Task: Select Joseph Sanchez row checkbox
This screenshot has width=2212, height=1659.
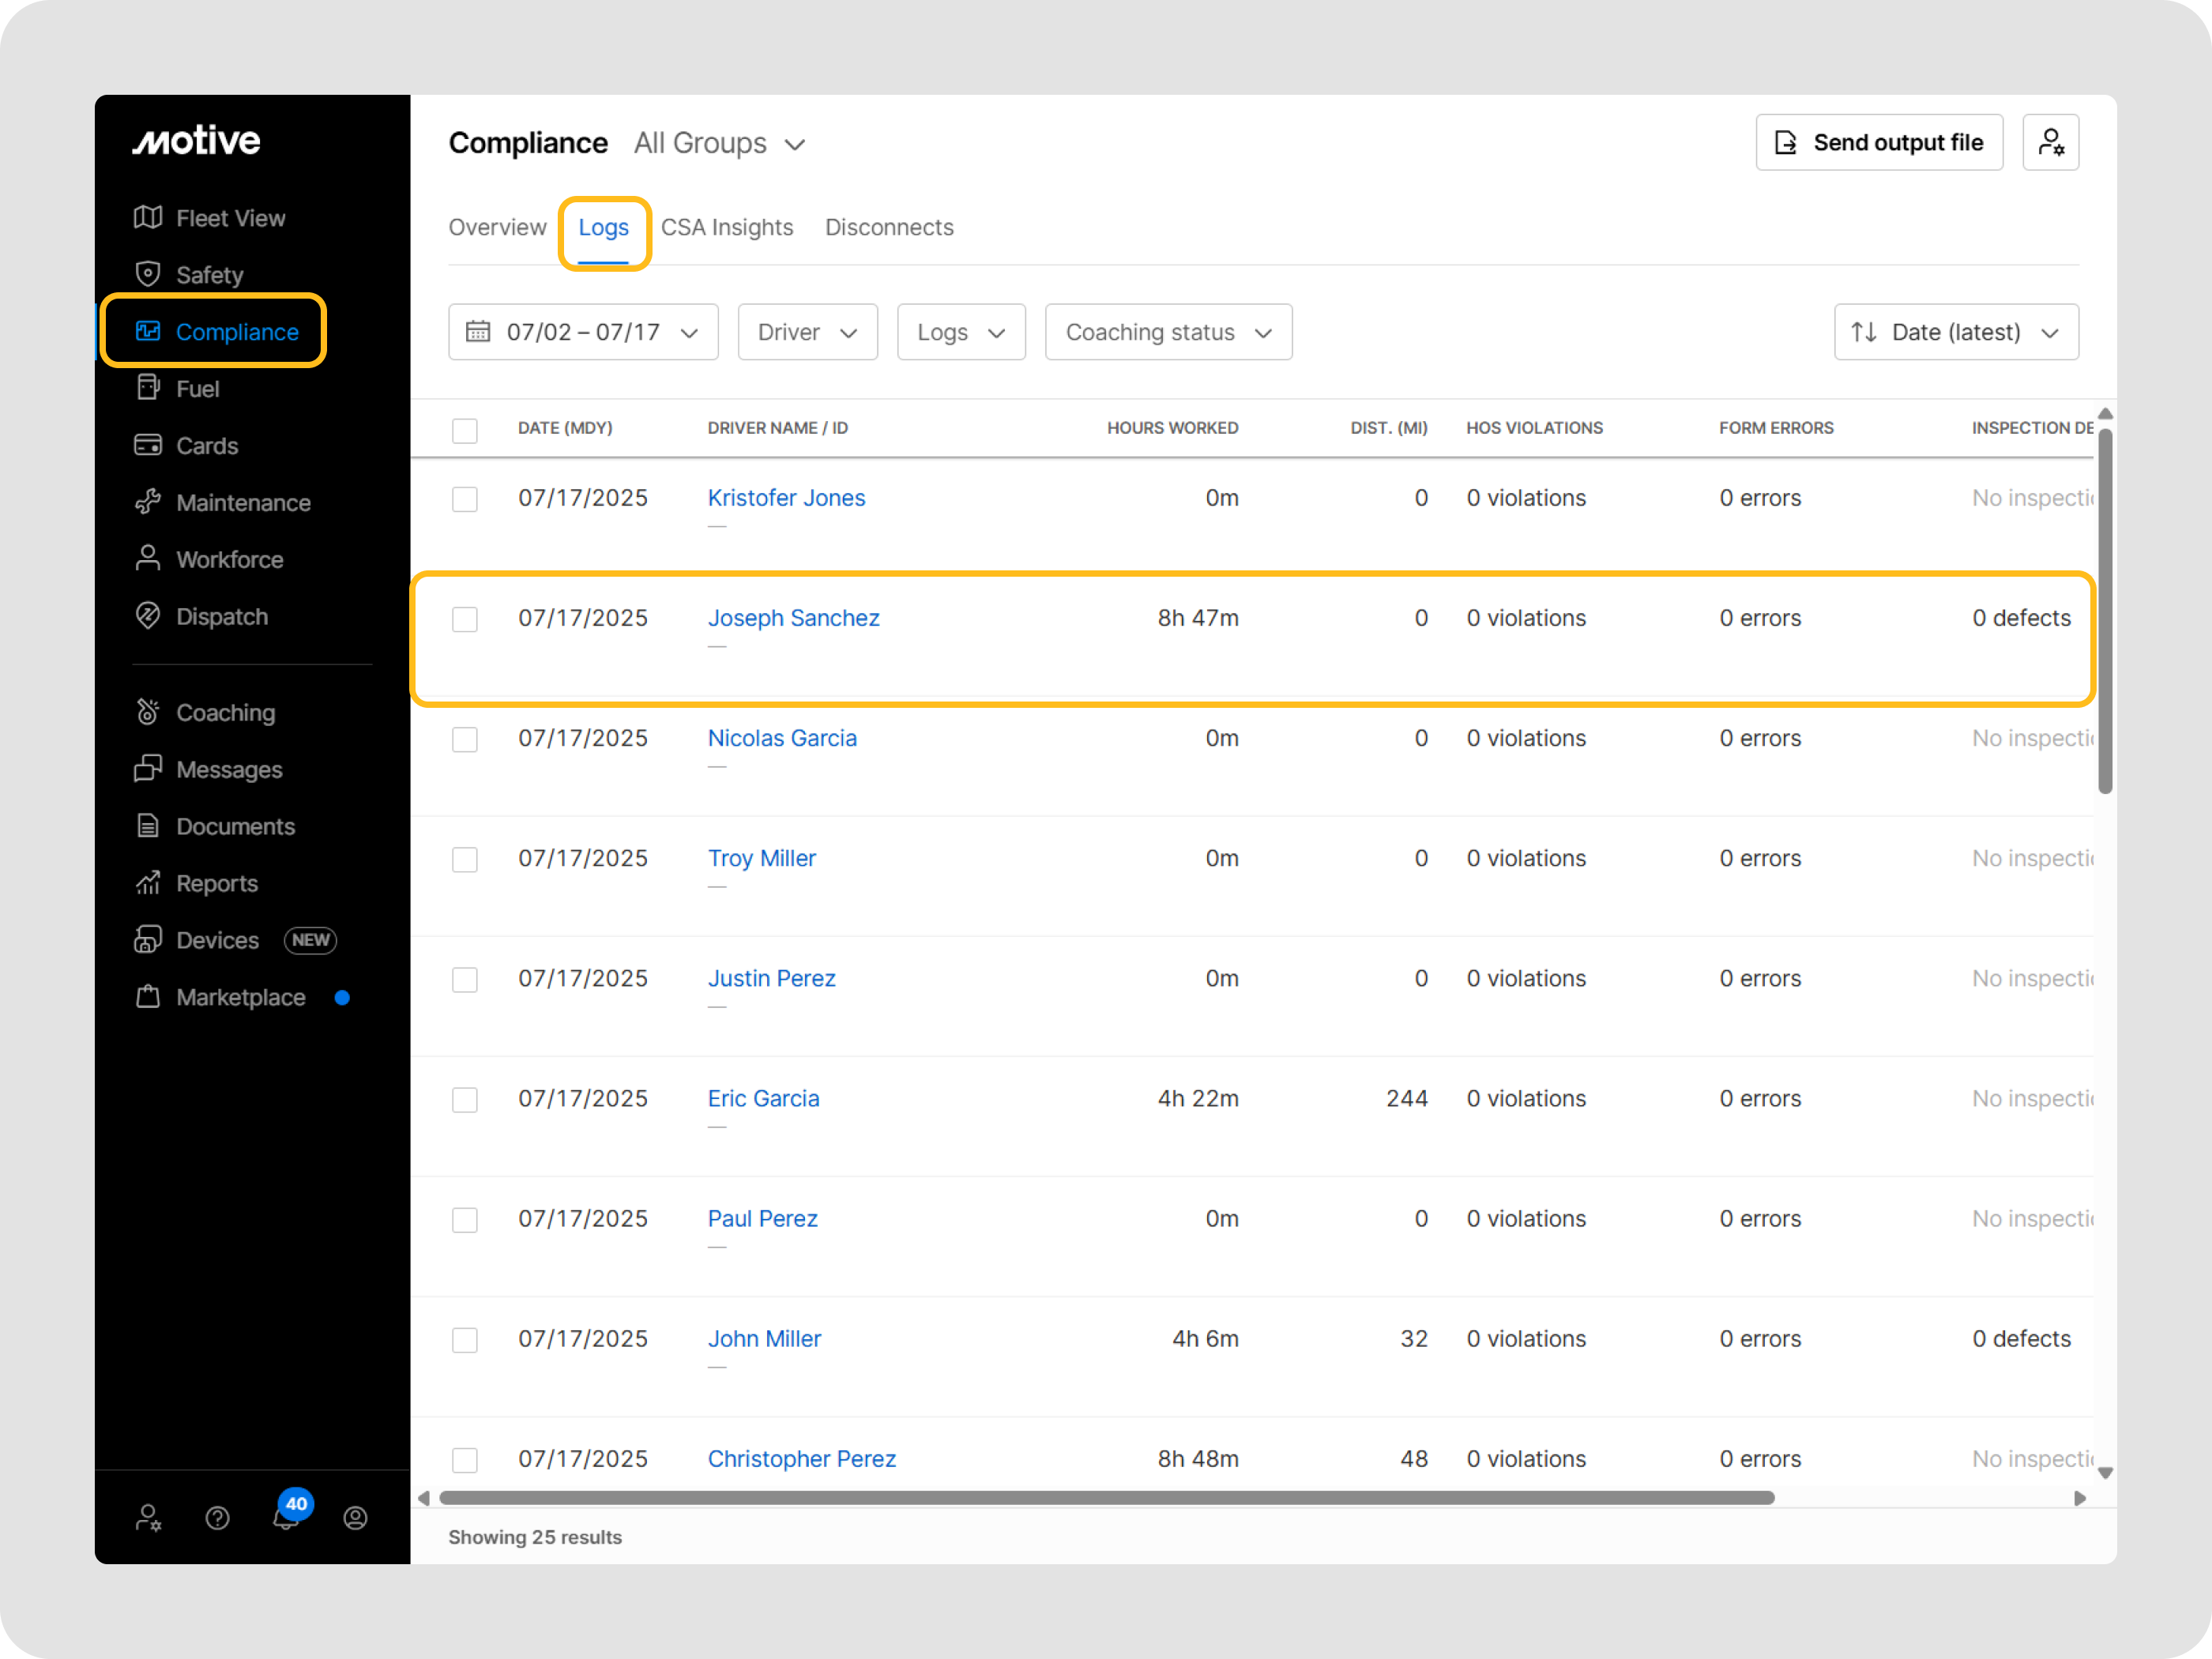Action: [464, 619]
